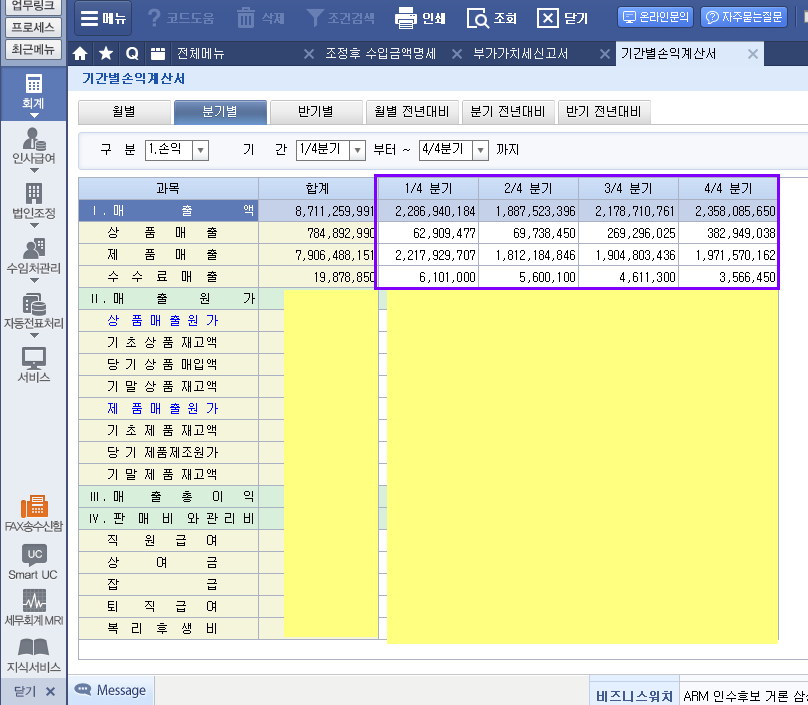Click the 1/4 분기 column header
Screen dimensions: 808x705
[x=428, y=189]
